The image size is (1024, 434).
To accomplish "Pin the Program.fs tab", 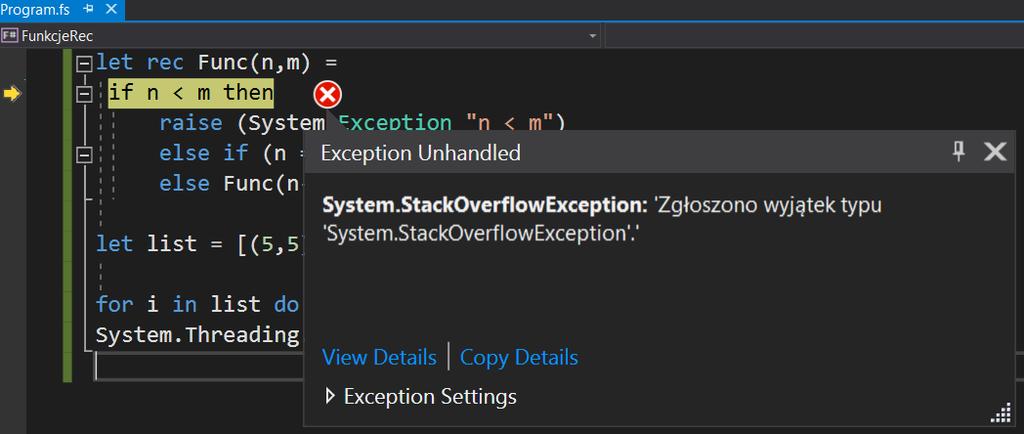I will pyautogui.click(x=89, y=9).
